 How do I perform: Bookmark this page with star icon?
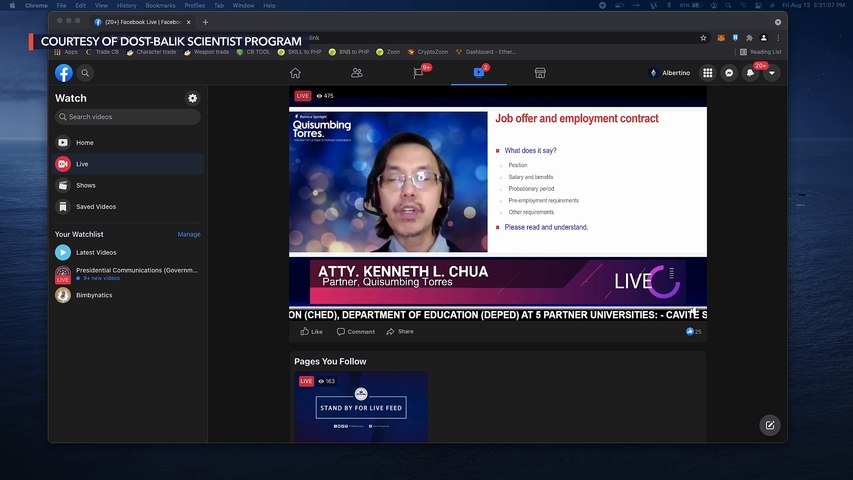coord(703,38)
